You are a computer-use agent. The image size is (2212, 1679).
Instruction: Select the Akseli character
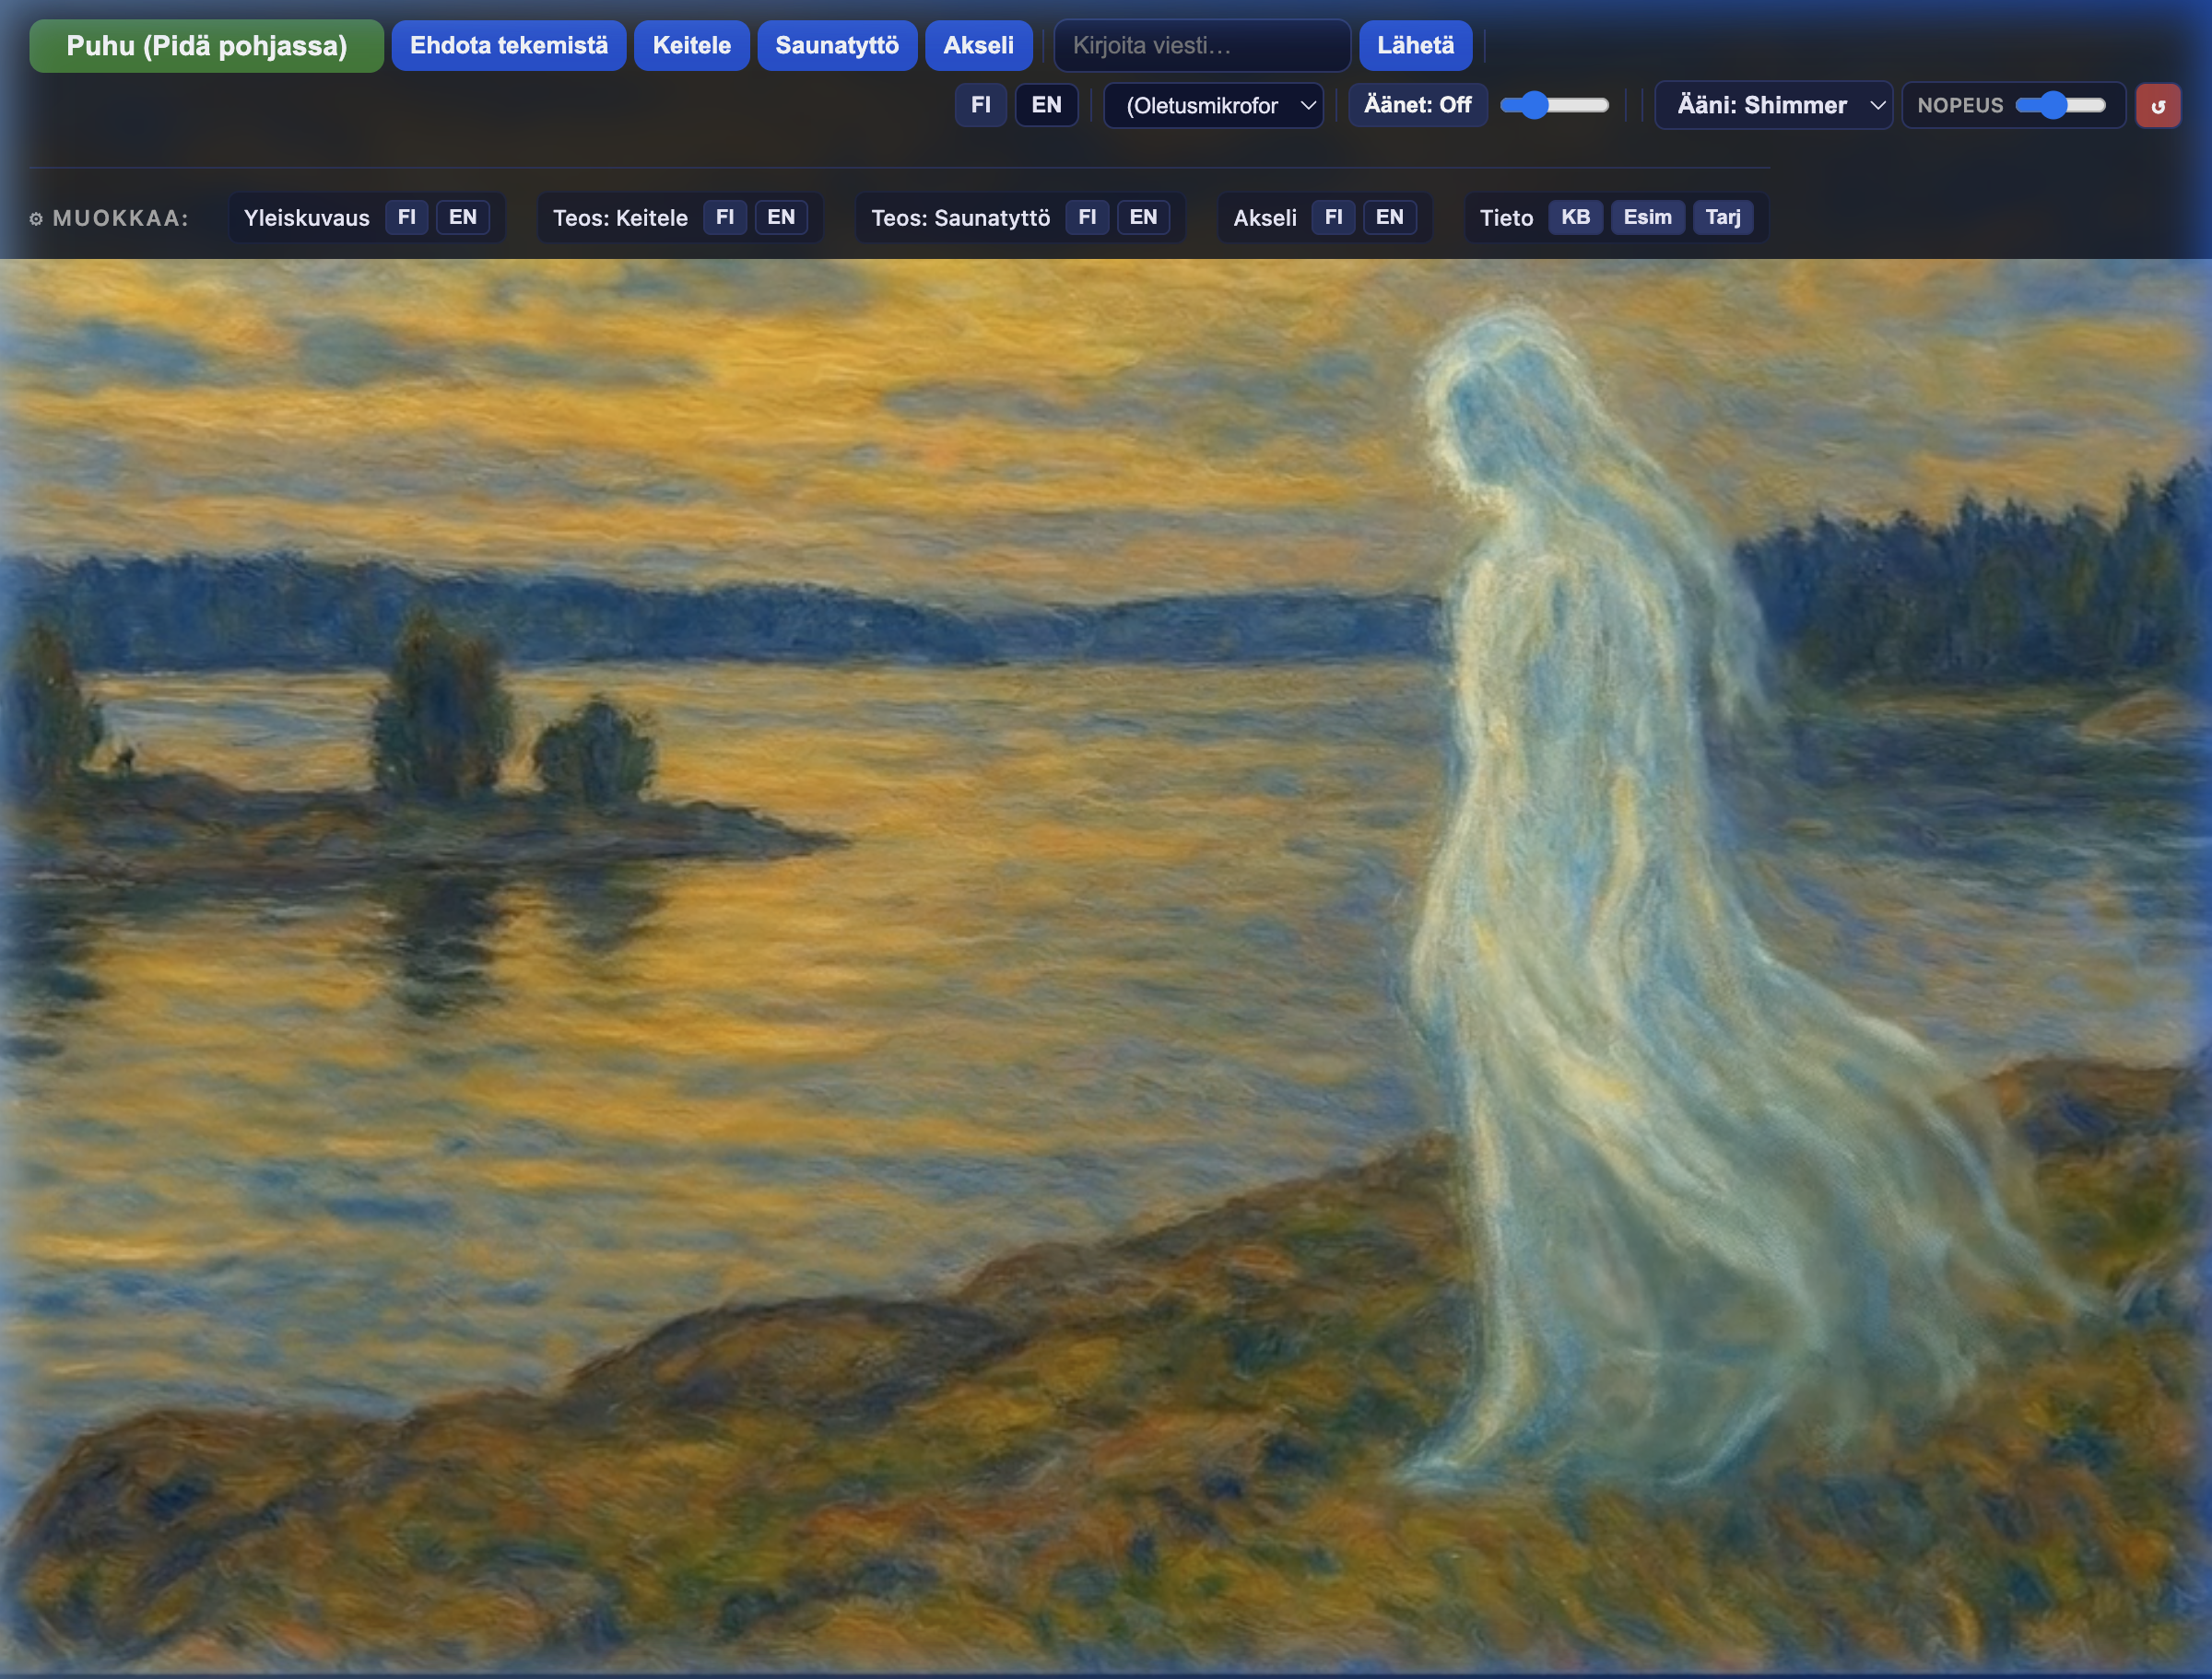pos(979,45)
